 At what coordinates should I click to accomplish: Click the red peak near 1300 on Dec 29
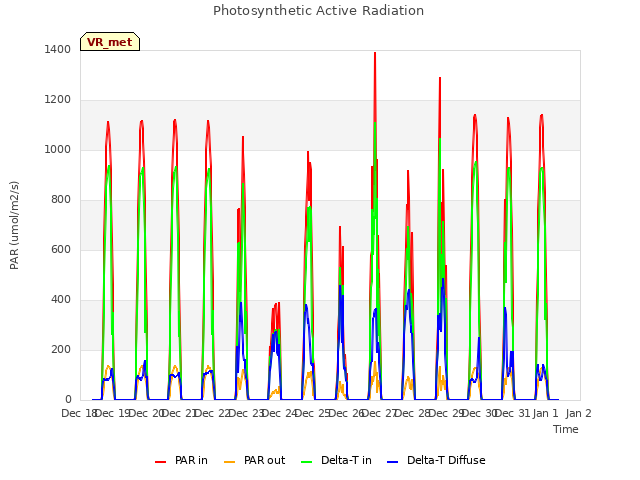(x=440, y=78)
